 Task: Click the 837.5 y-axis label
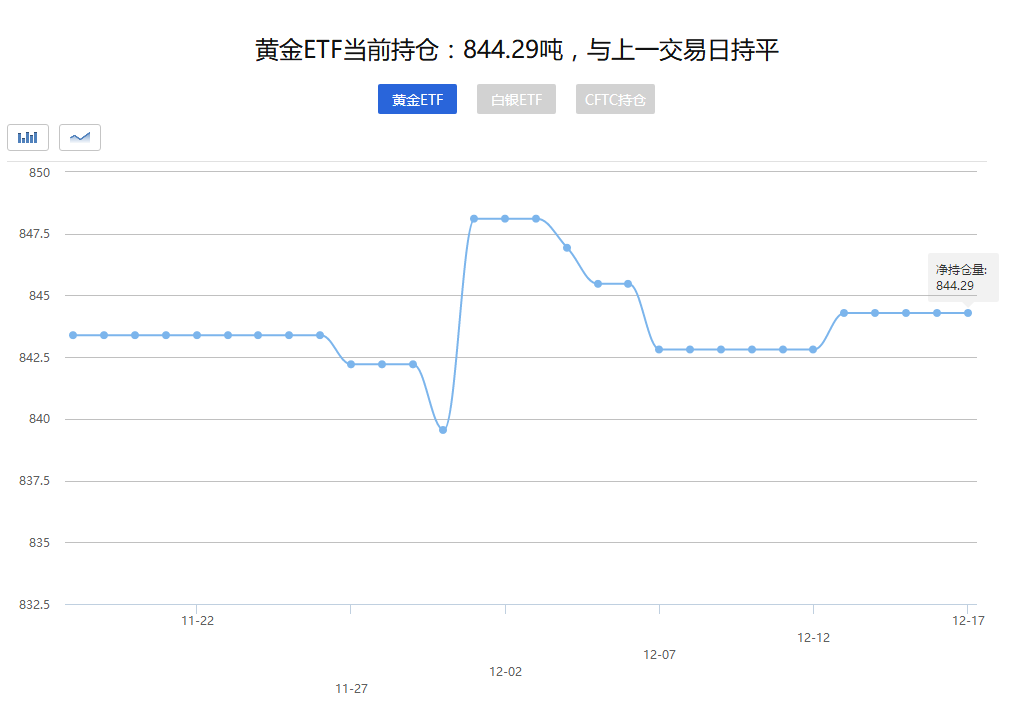coord(34,481)
